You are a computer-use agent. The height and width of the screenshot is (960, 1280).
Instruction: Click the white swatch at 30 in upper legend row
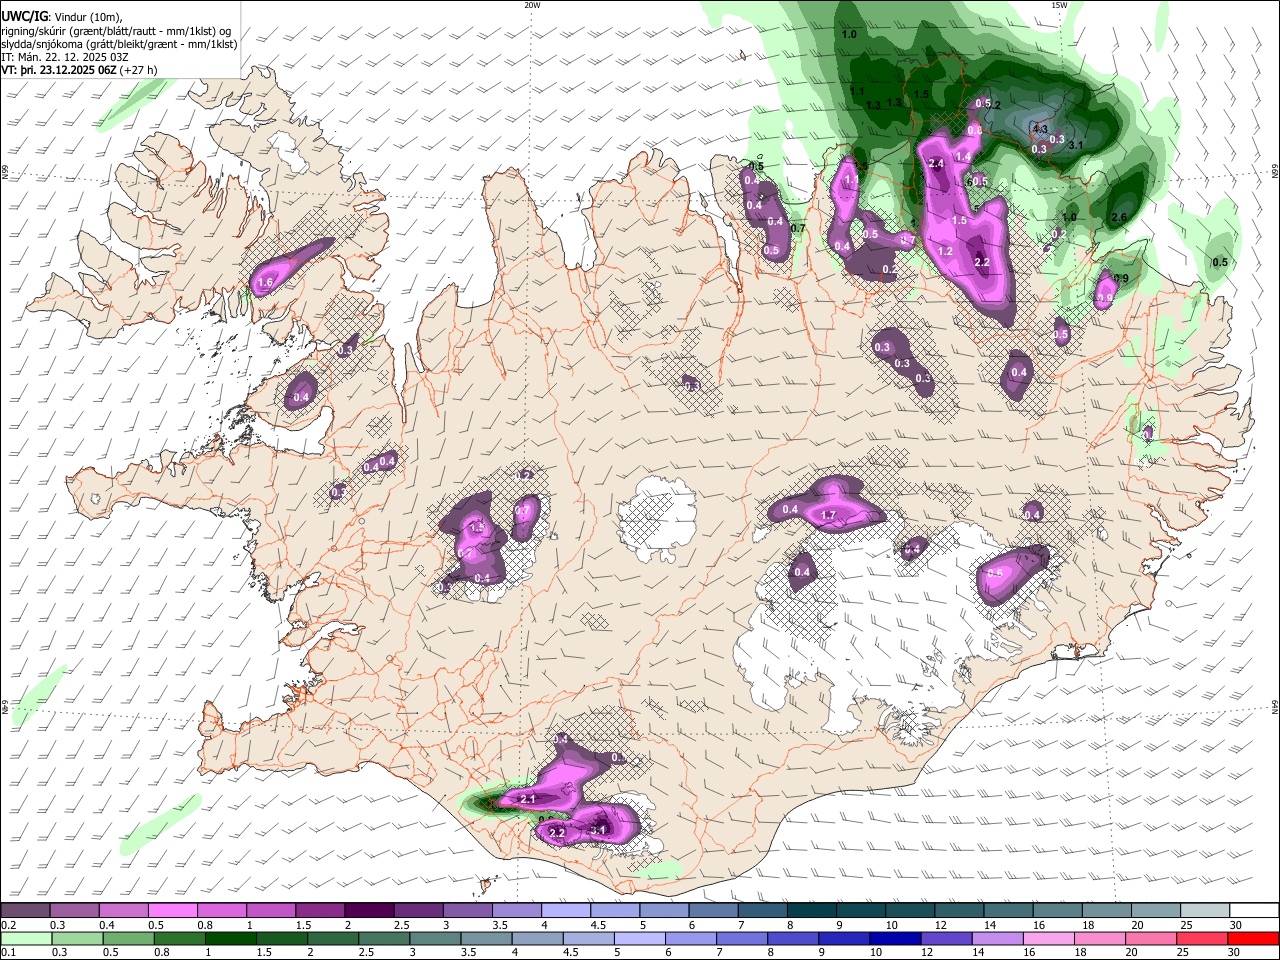(x=1252, y=911)
